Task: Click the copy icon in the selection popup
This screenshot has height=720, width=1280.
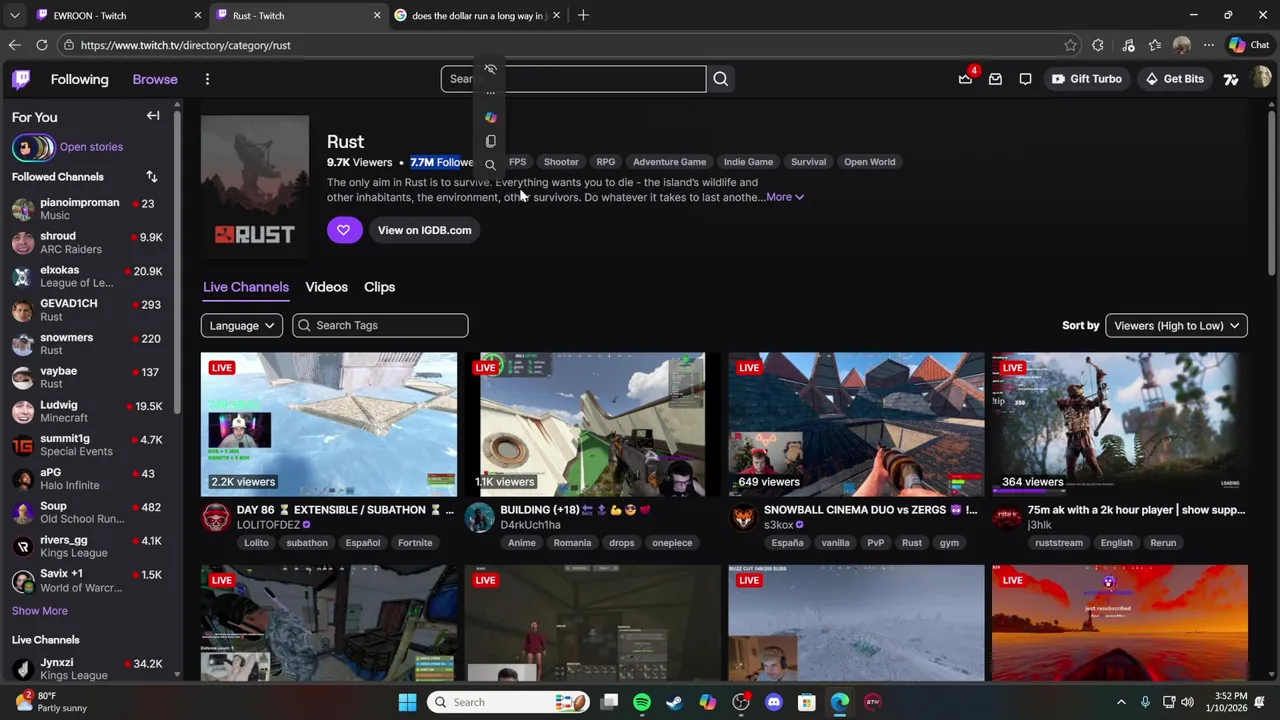Action: (490, 142)
